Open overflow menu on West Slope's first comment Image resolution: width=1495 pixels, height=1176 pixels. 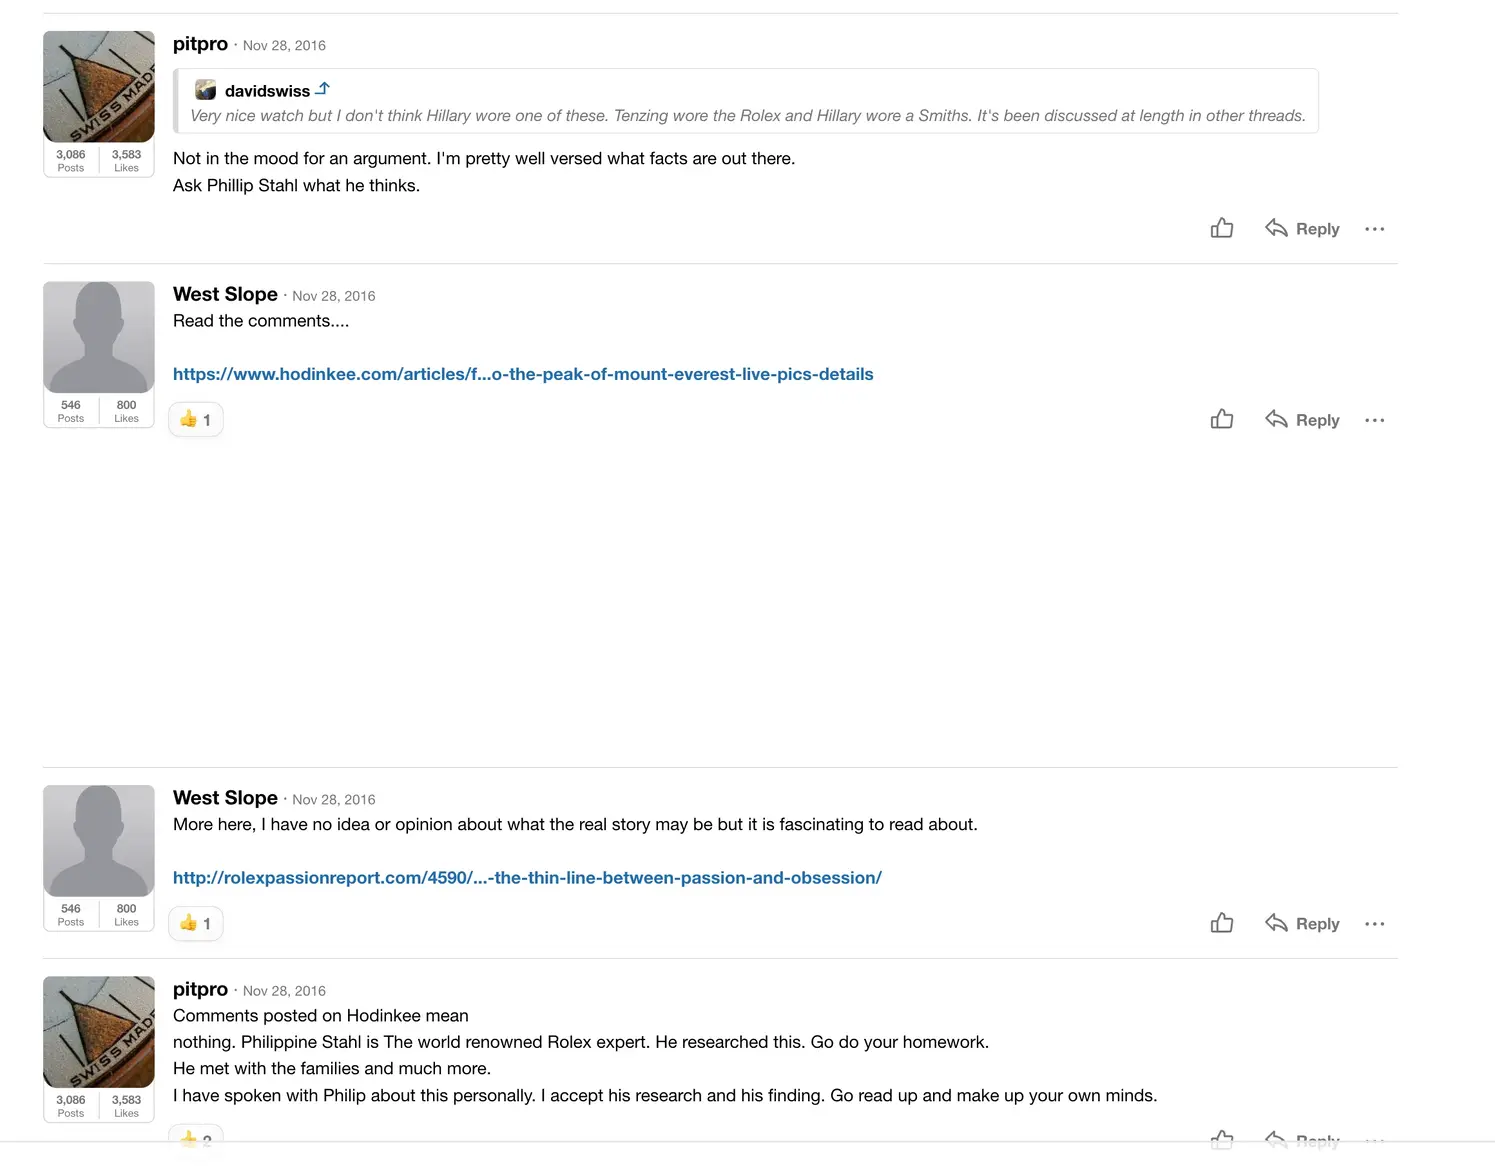pos(1374,419)
